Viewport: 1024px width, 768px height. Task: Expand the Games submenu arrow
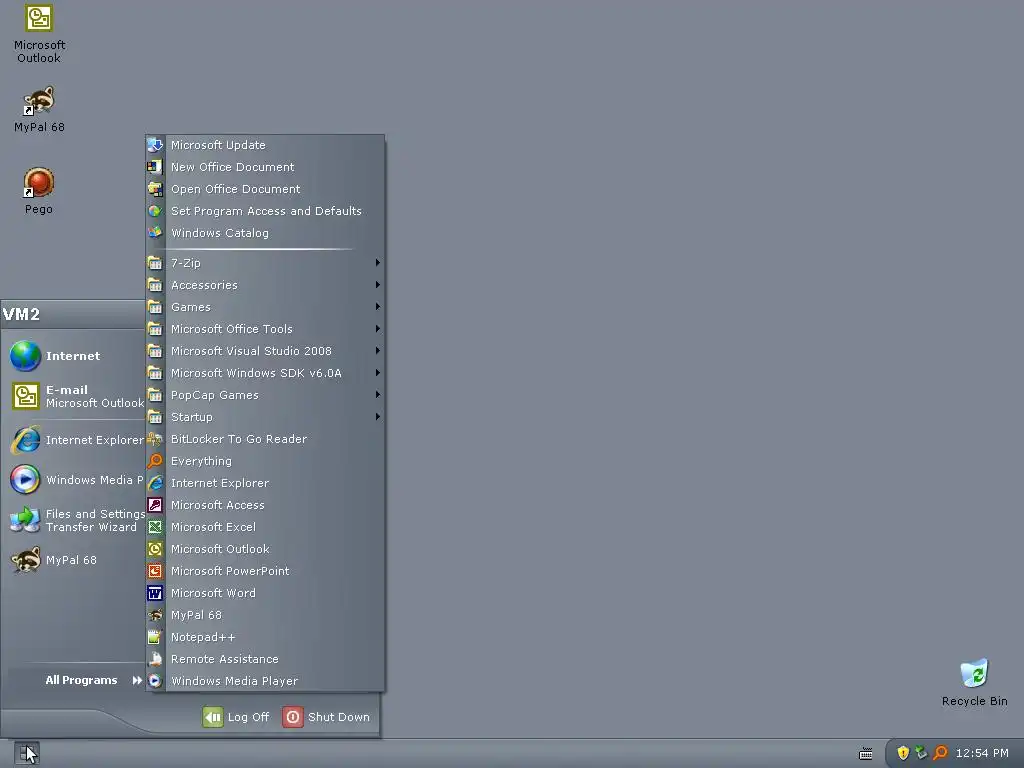point(377,306)
